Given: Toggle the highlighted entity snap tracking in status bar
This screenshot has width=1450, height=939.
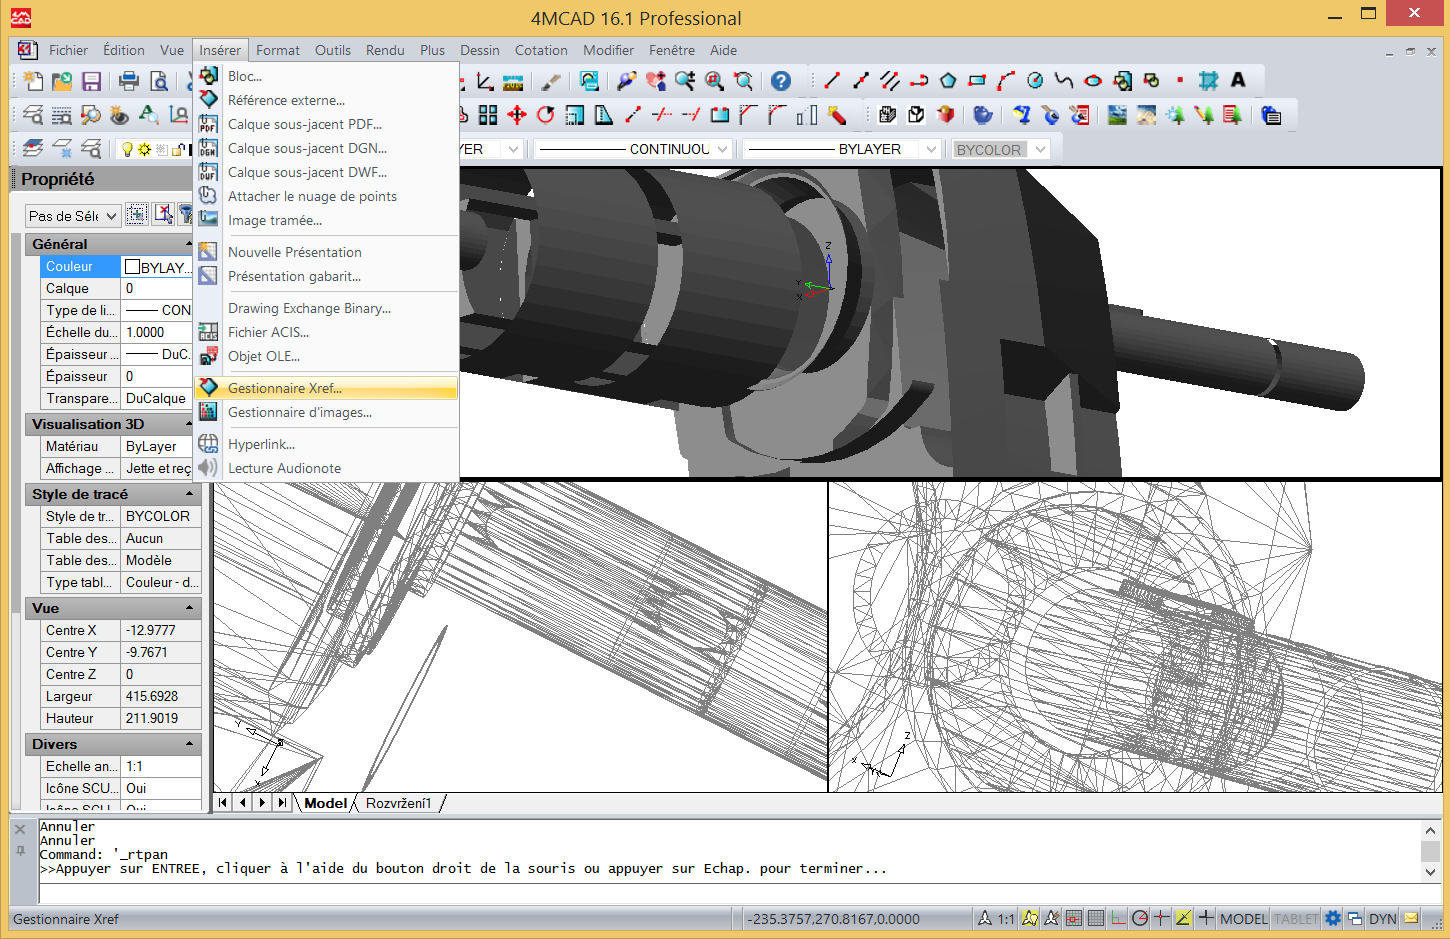Looking at the screenshot, I should point(1184,918).
